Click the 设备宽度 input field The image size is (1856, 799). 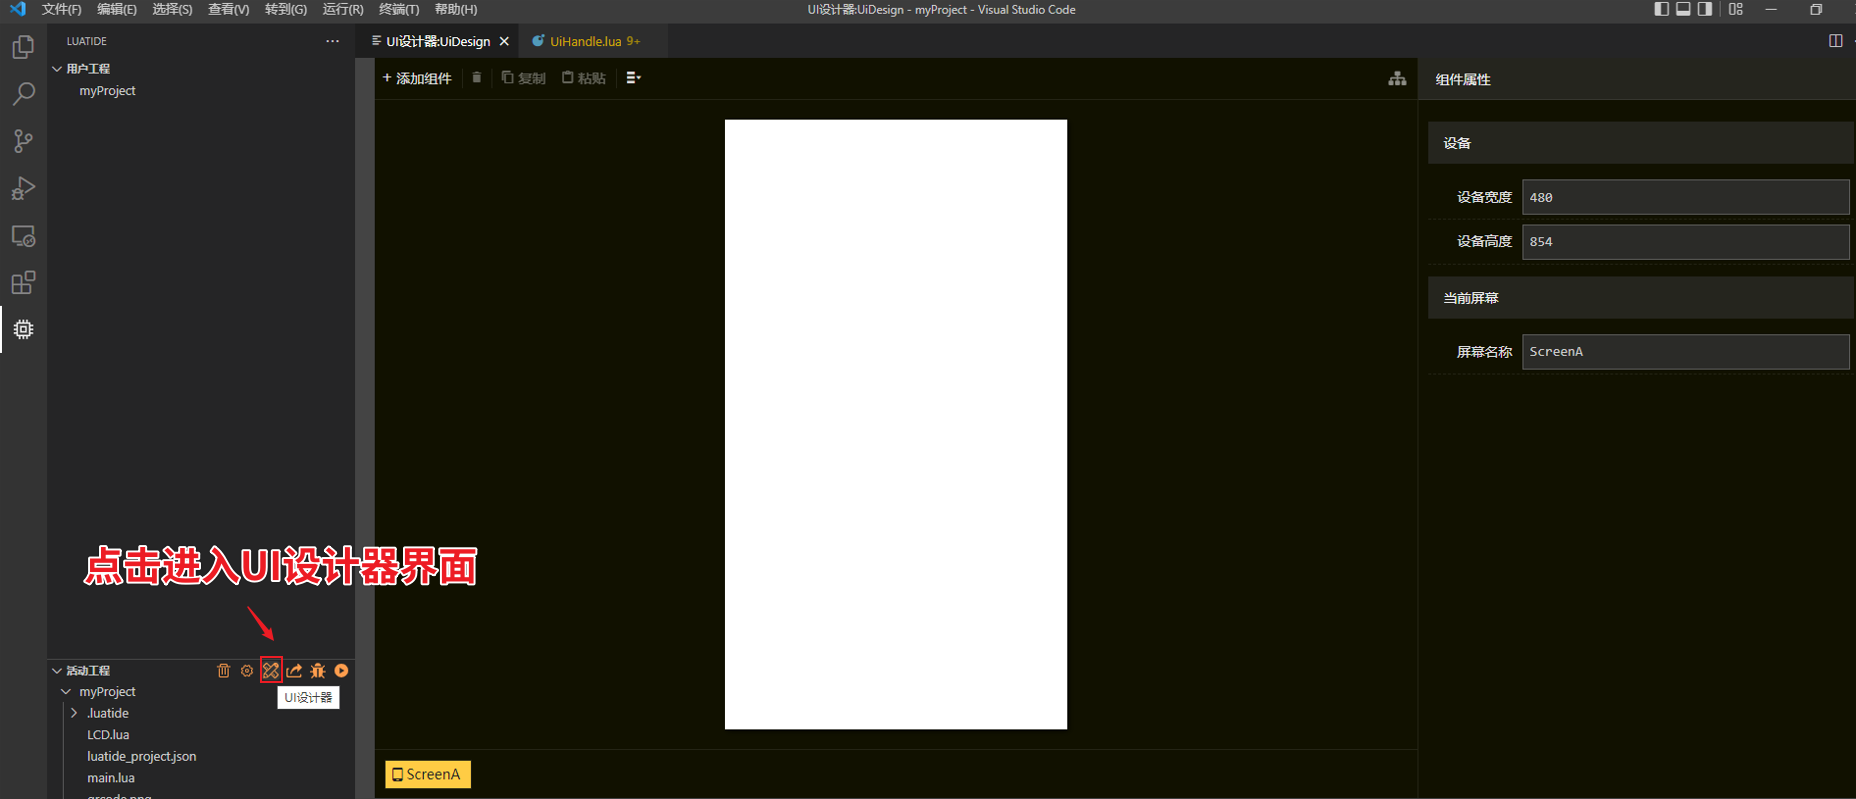point(1684,197)
